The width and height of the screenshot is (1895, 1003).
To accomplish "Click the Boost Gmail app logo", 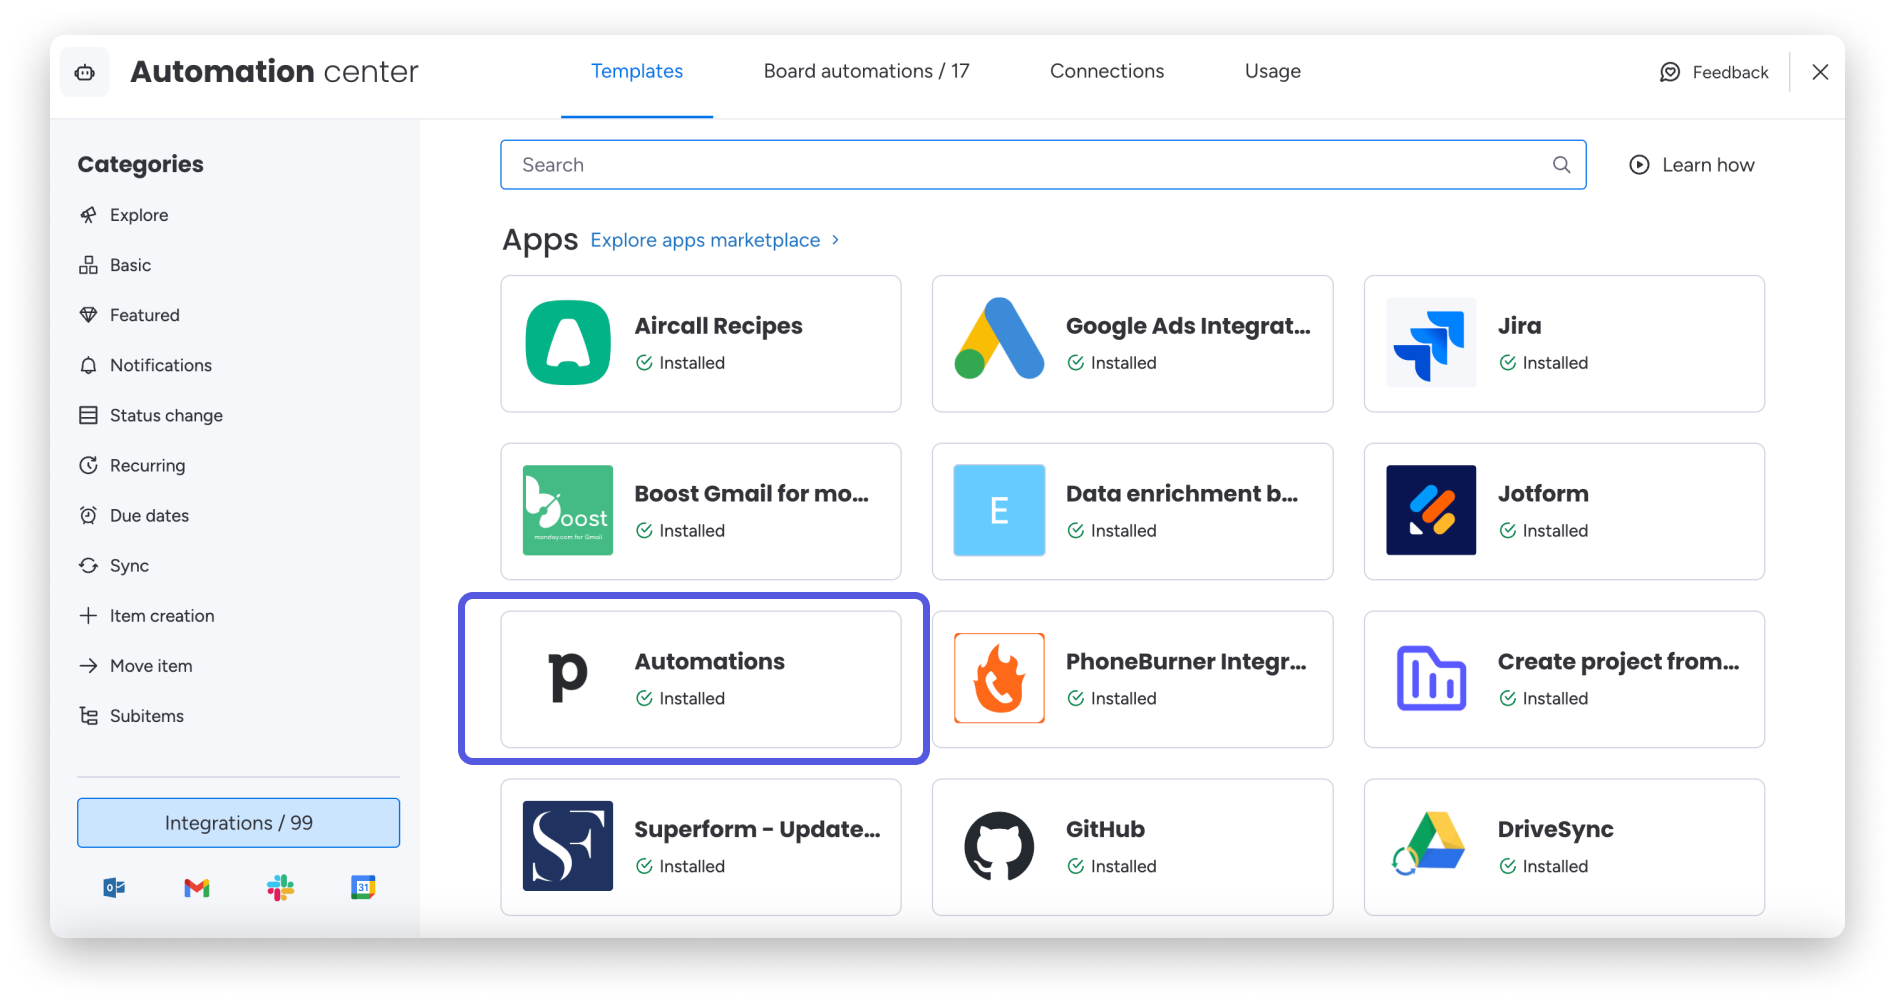I will pyautogui.click(x=568, y=510).
